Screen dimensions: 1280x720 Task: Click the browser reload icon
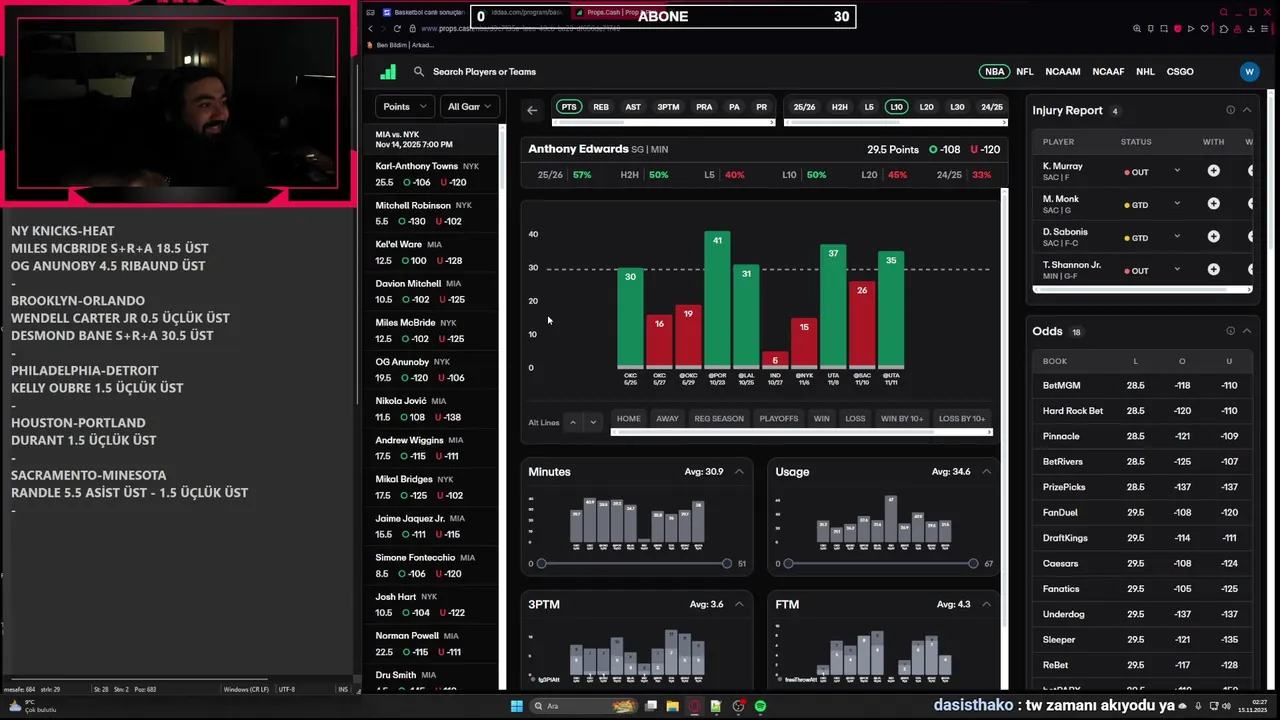(397, 29)
